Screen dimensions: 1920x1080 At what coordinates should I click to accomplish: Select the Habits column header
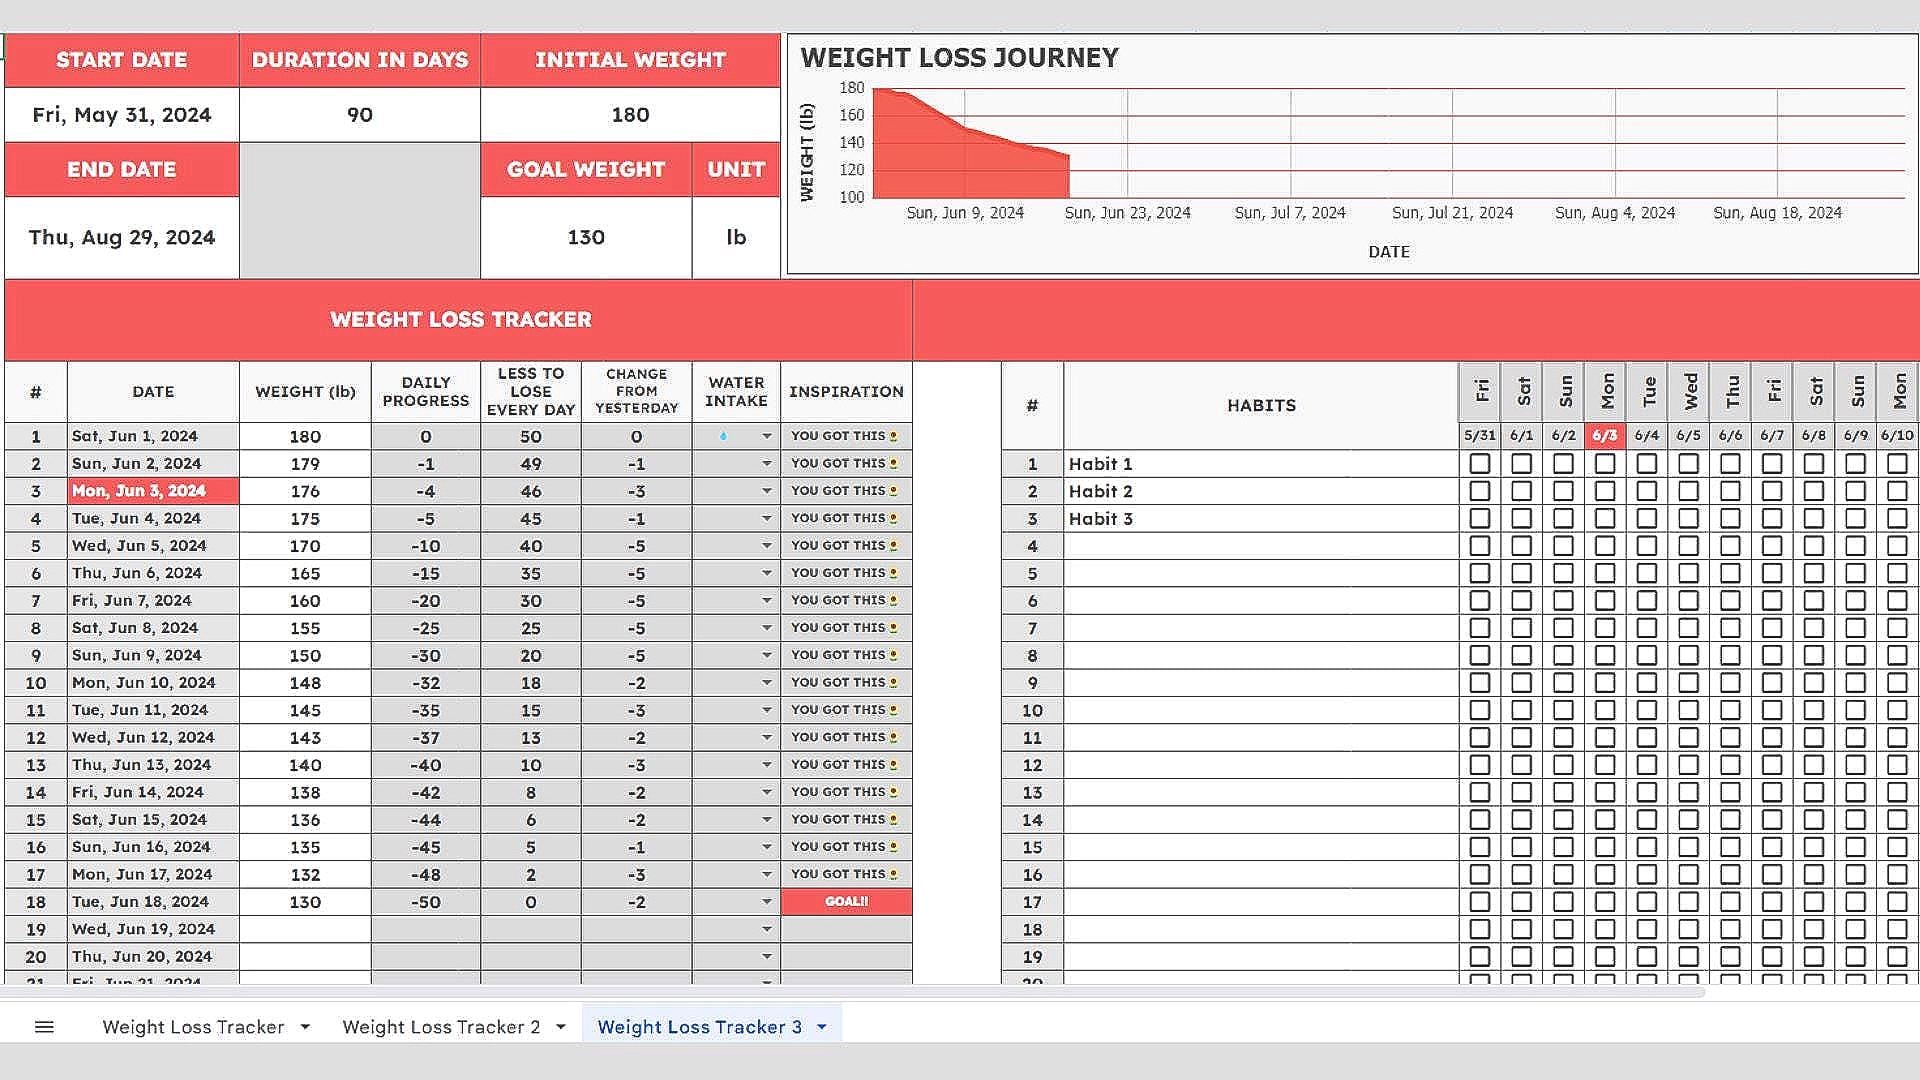point(1261,405)
